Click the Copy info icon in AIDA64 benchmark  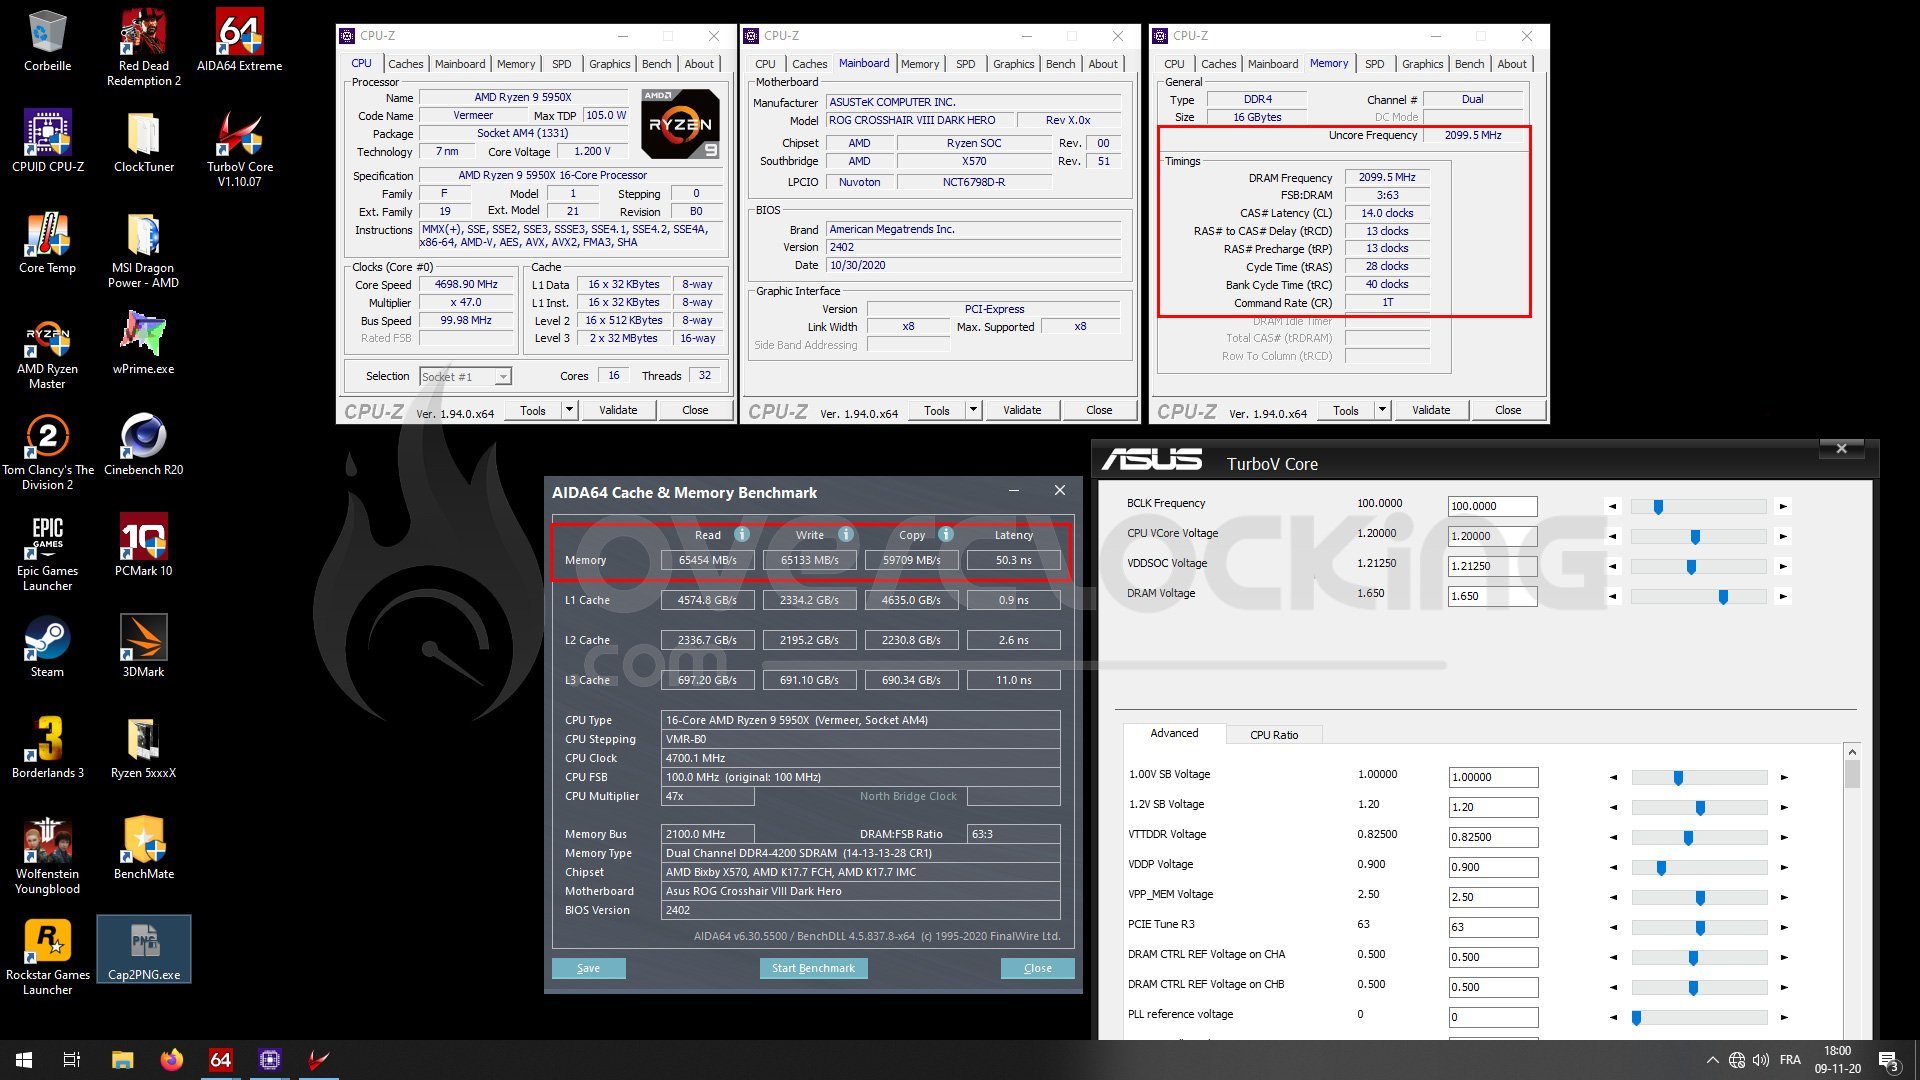tap(946, 535)
